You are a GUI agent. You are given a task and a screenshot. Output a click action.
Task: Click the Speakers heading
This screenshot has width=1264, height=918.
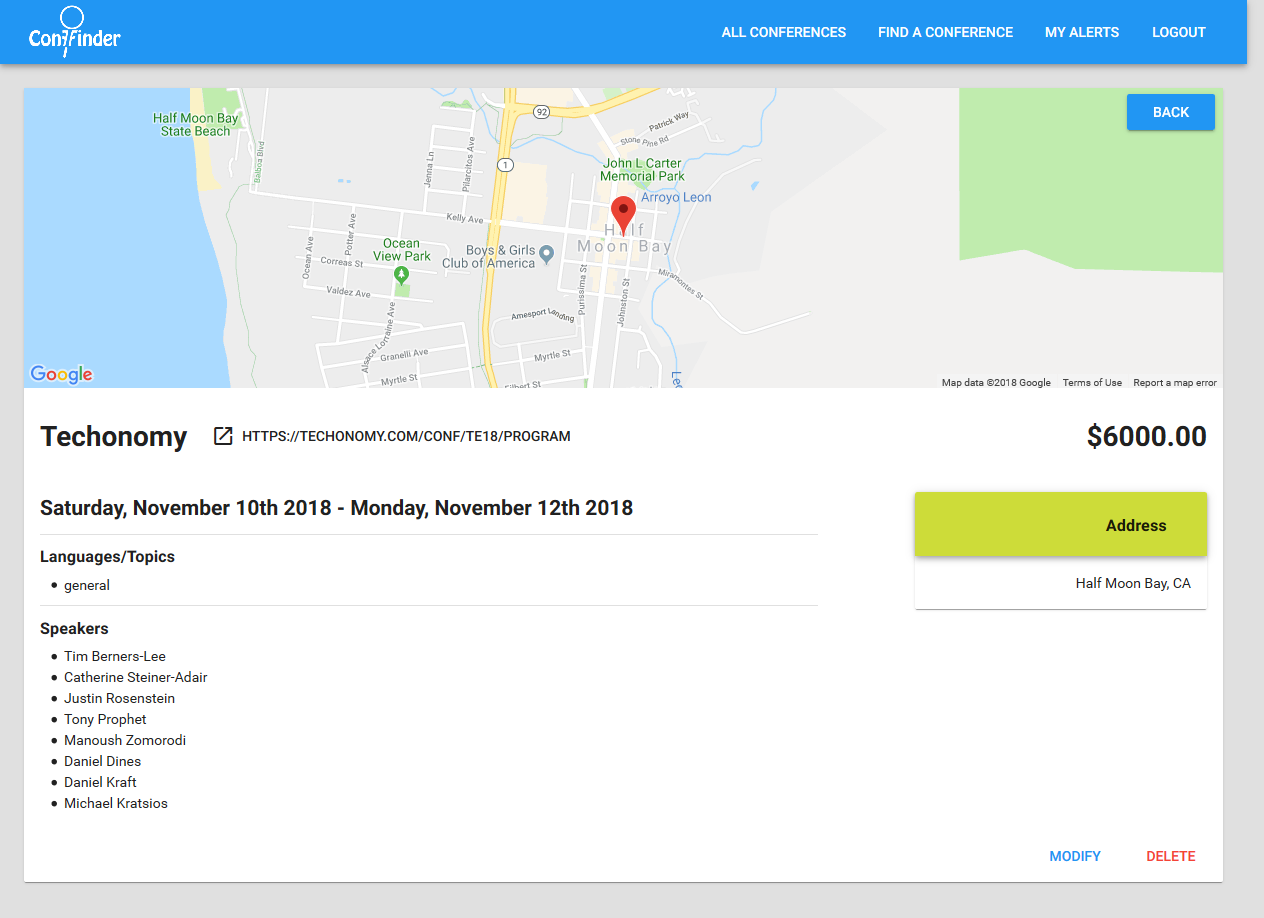pyautogui.click(x=74, y=629)
